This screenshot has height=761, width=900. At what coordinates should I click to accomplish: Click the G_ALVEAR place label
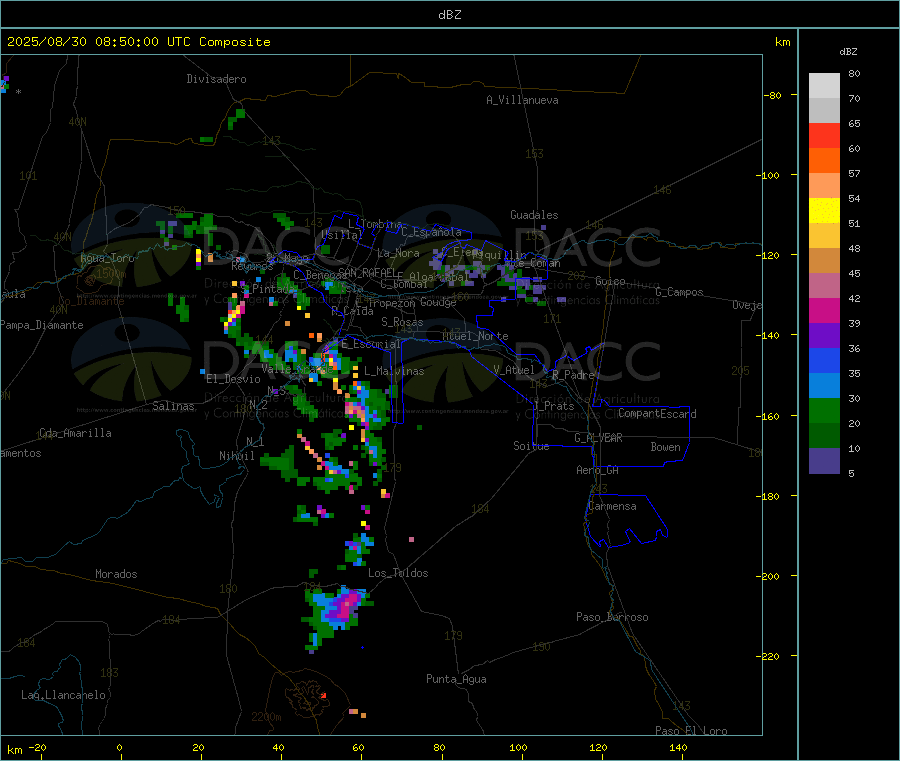(599, 438)
